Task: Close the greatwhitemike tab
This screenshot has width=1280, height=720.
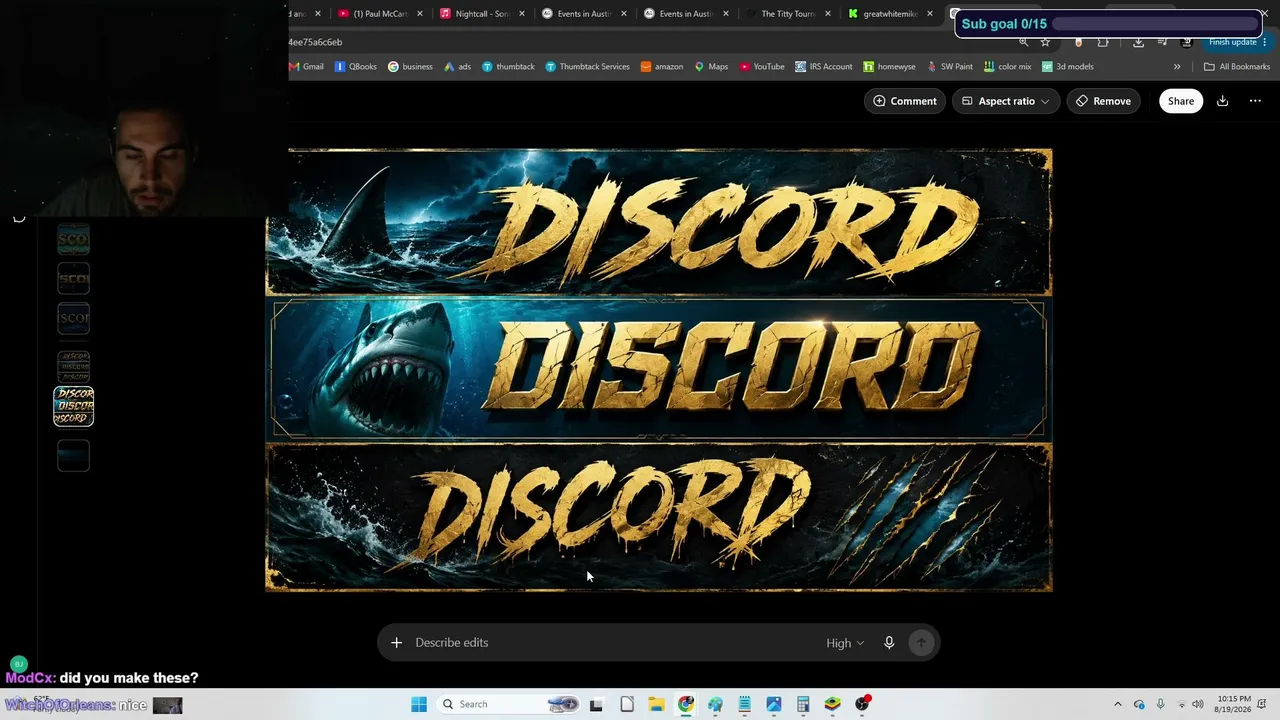Action: coord(930,14)
